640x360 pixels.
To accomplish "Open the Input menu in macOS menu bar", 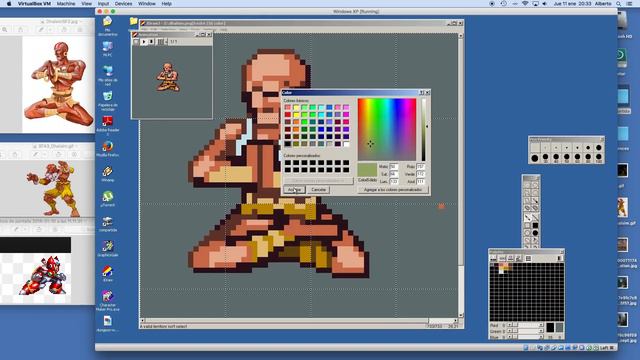I will tap(103, 4).
